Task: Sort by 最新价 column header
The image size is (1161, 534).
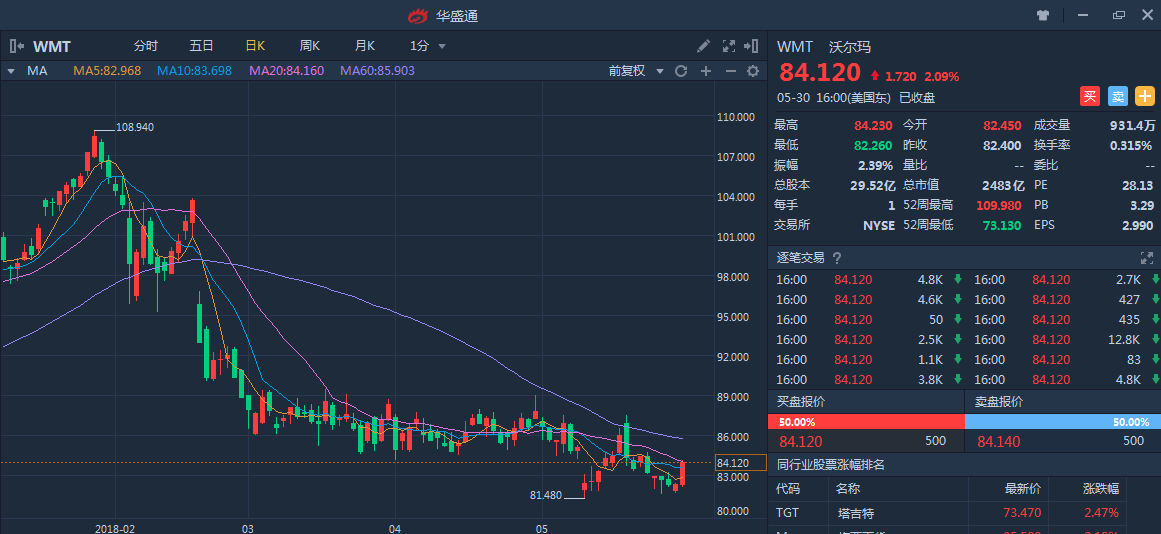Action: [x=1023, y=489]
